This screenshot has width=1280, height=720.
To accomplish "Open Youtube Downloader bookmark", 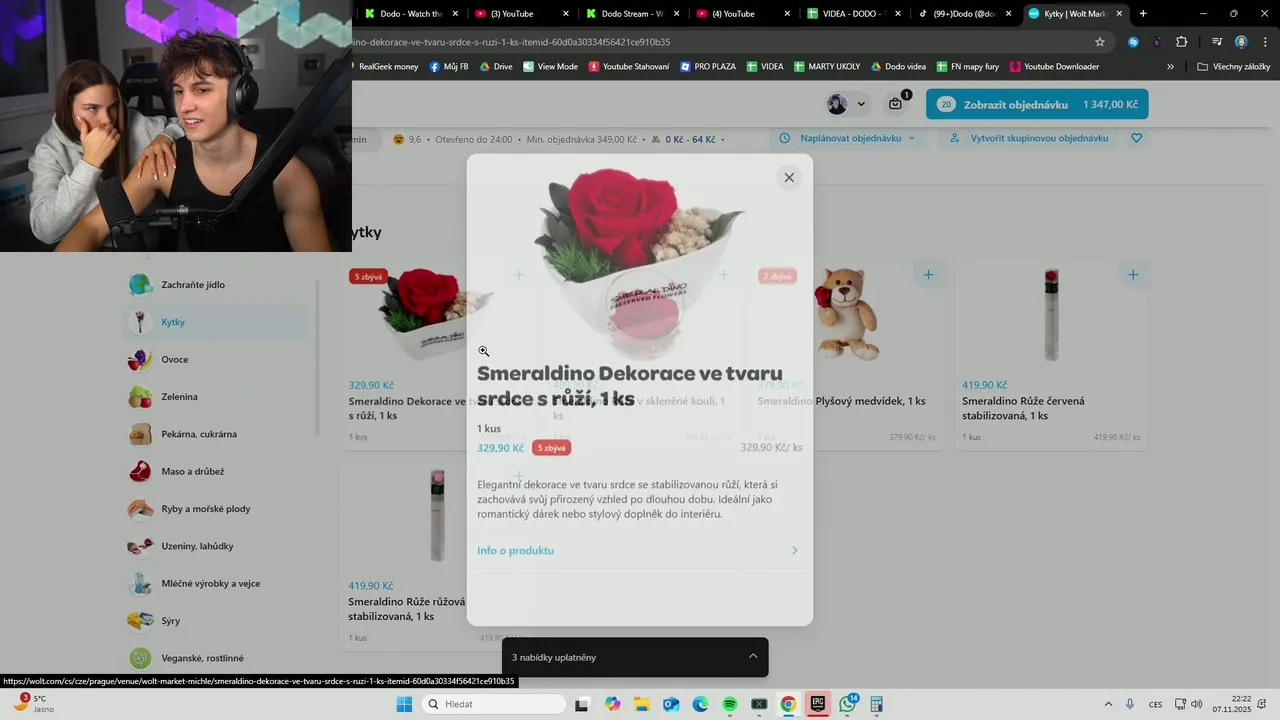I will (1055, 67).
